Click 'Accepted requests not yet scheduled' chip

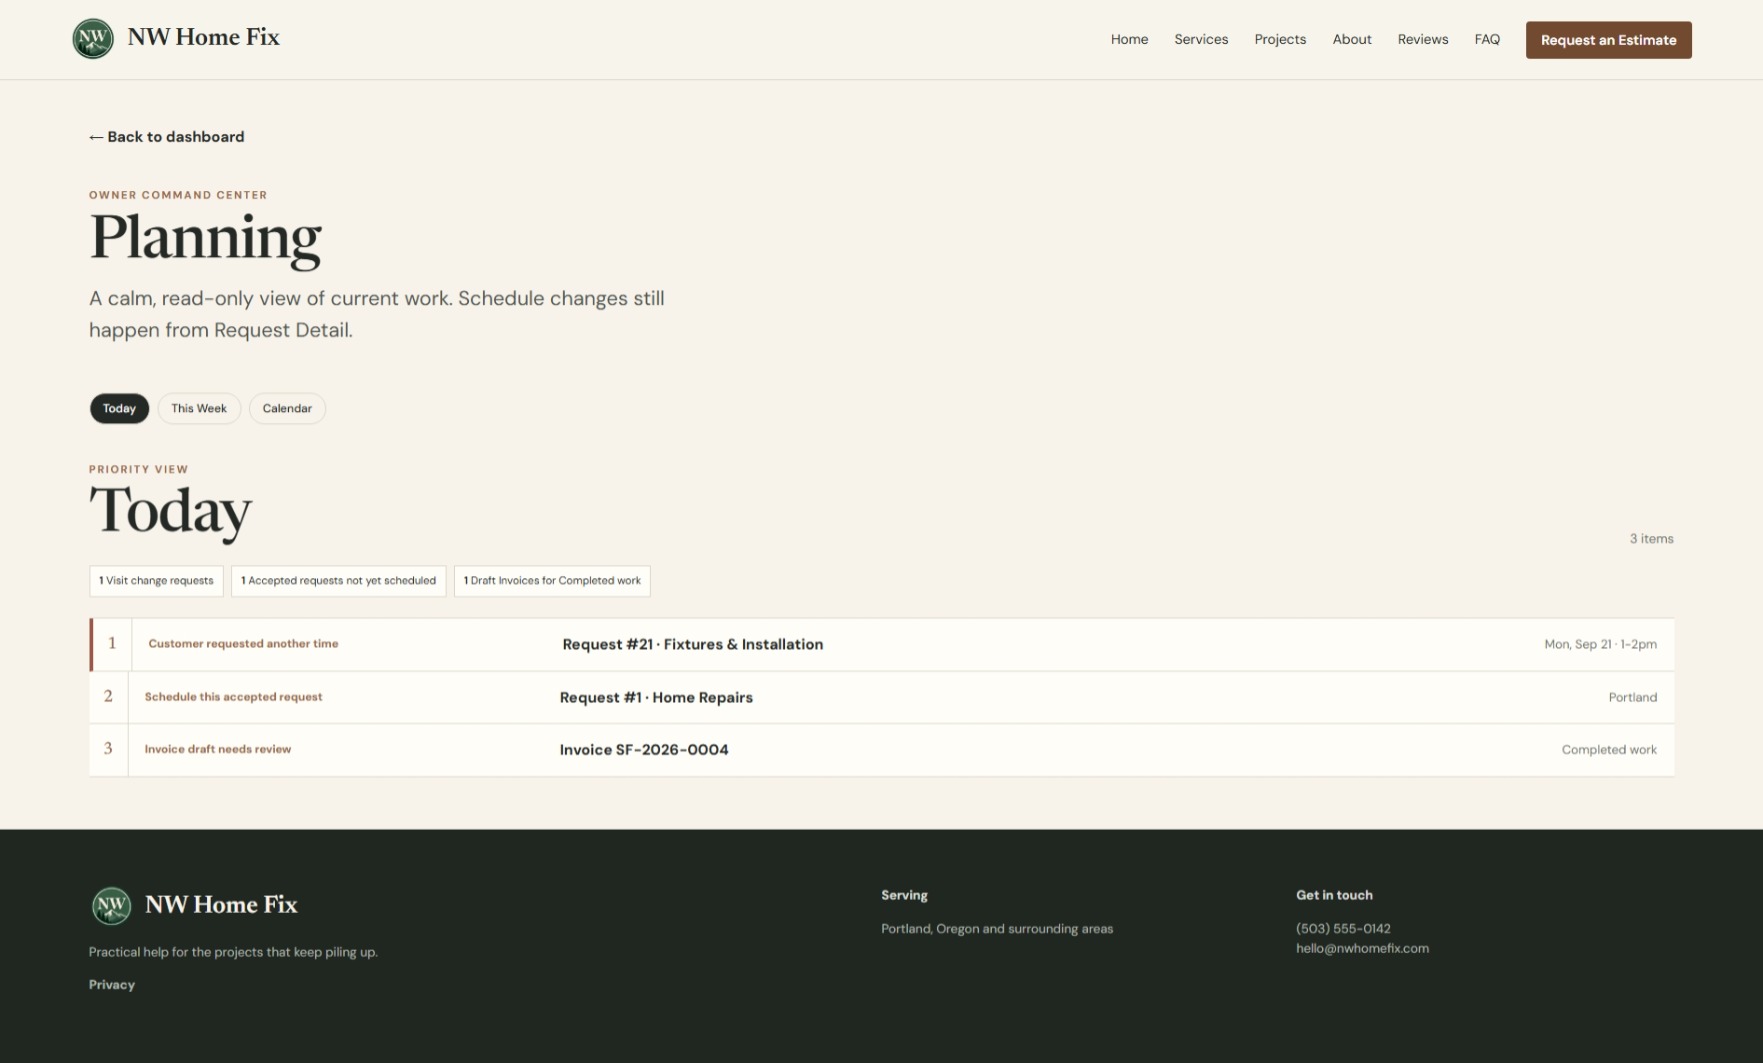tap(338, 581)
